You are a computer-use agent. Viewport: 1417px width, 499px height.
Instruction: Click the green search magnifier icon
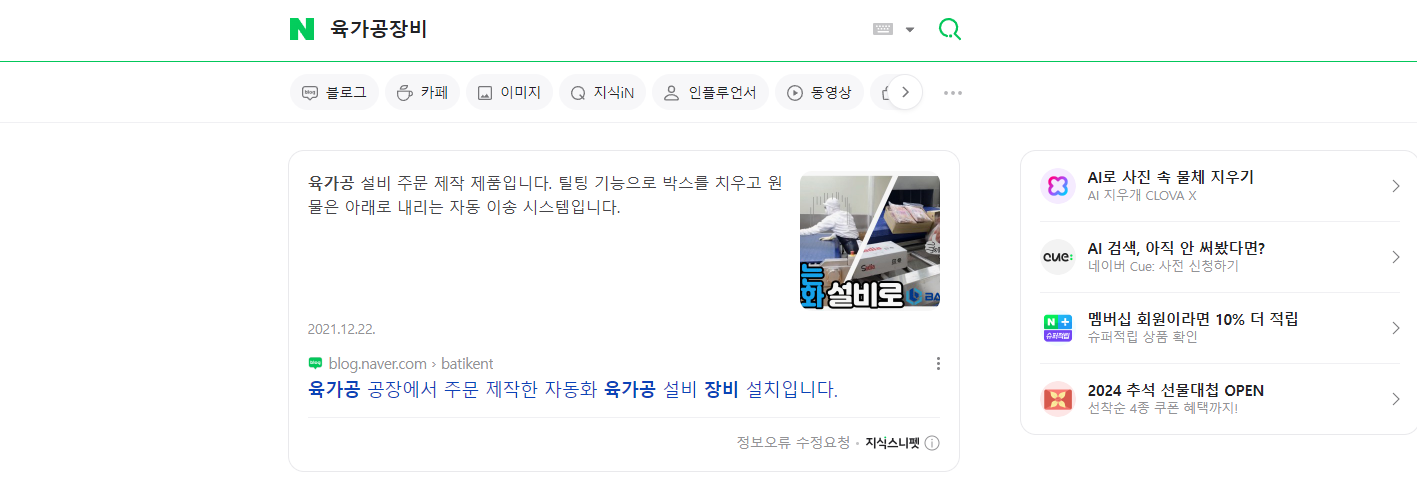[x=949, y=29]
